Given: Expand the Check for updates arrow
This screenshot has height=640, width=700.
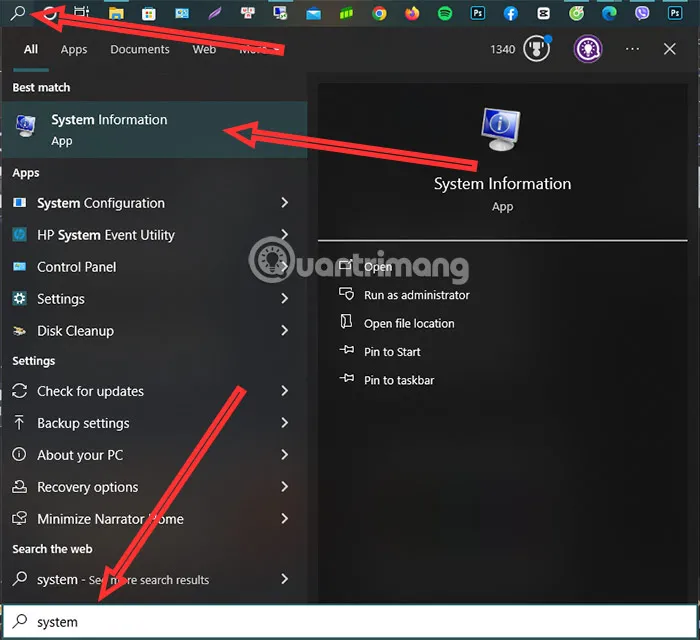Looking at the screenshot, I should (x=285, y=391).
